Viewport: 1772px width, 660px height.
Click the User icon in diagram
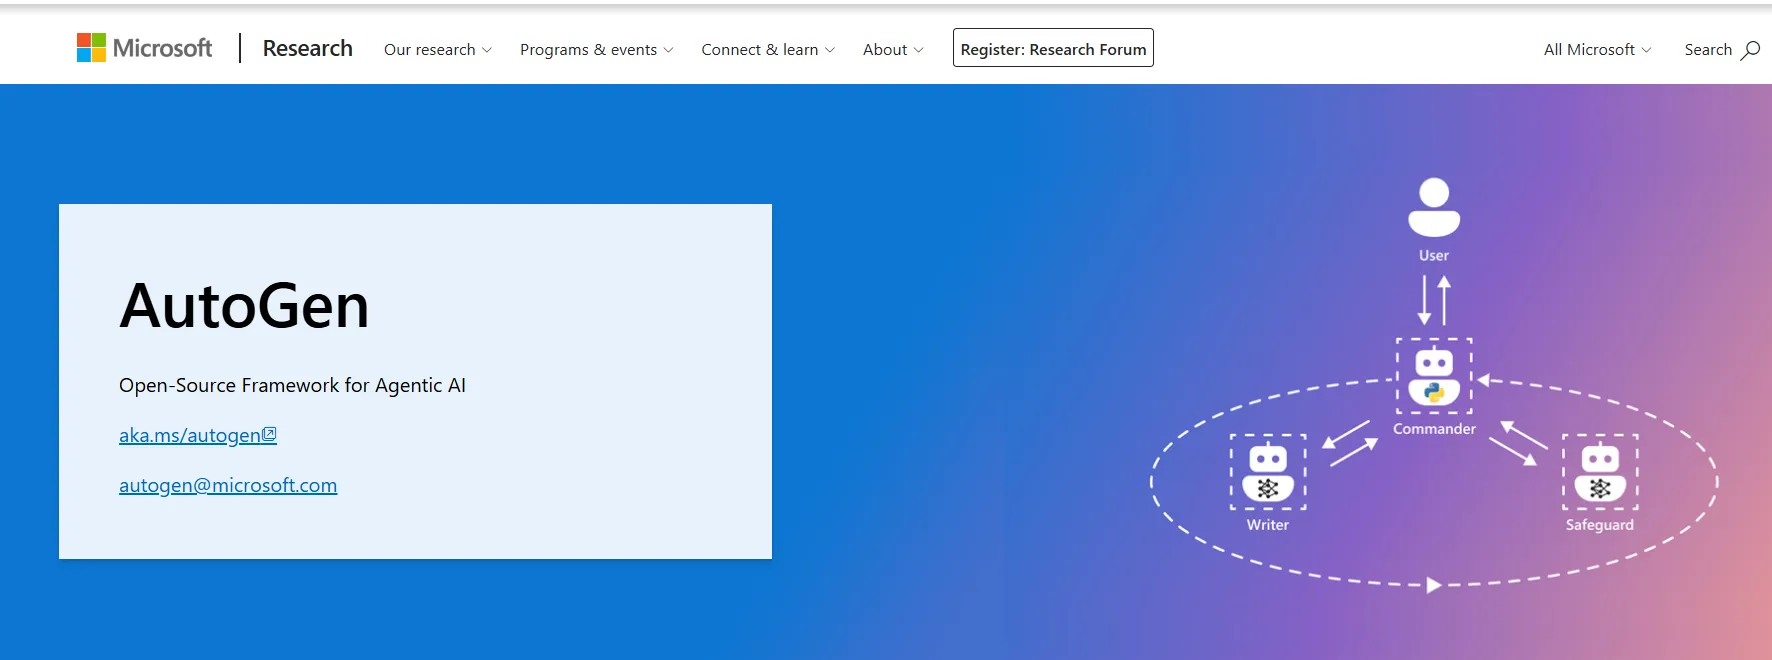pyautogui.click(x=1434, y=207)
